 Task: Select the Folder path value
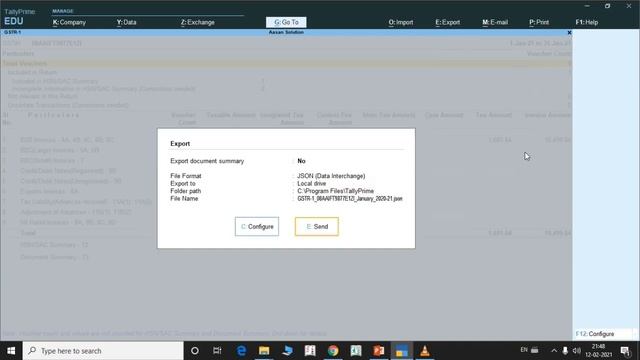point(336,191)
